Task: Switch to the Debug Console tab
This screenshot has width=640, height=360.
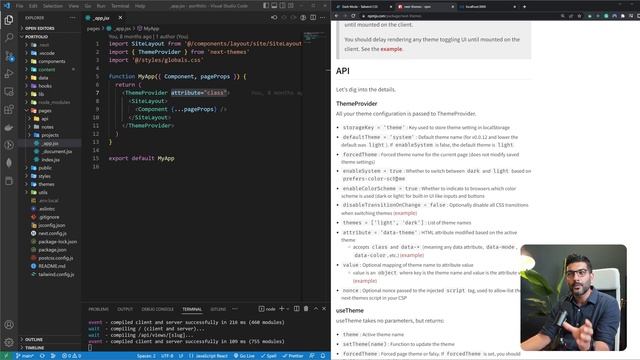Action: (157, 309)
